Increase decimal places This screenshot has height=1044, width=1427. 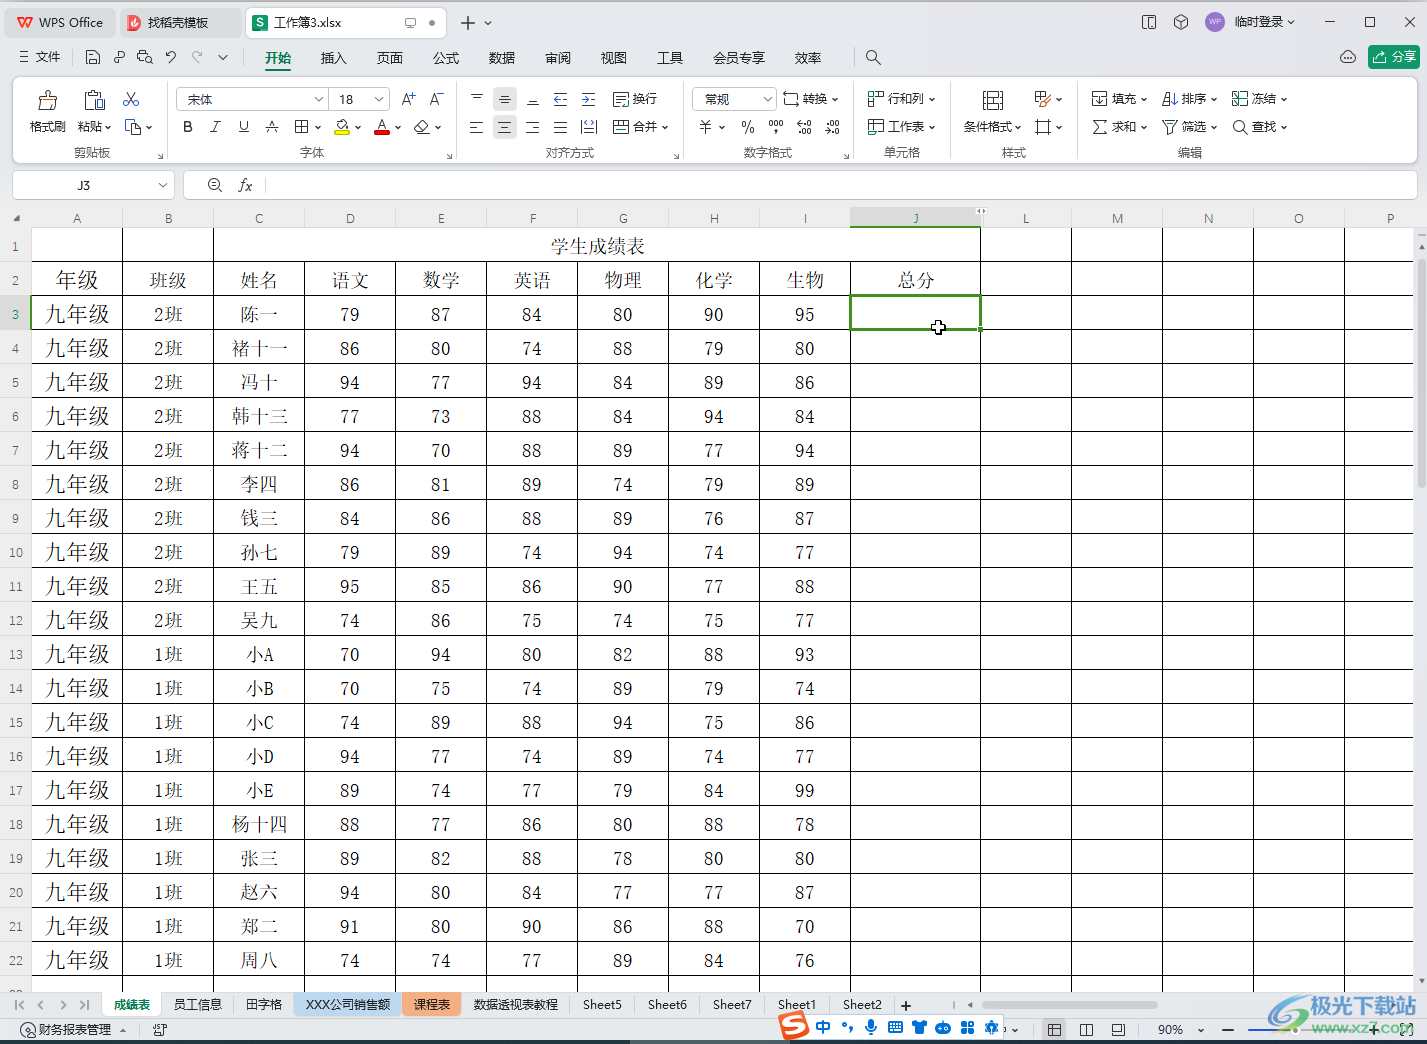pyautogui.click(x=804, y=127)
